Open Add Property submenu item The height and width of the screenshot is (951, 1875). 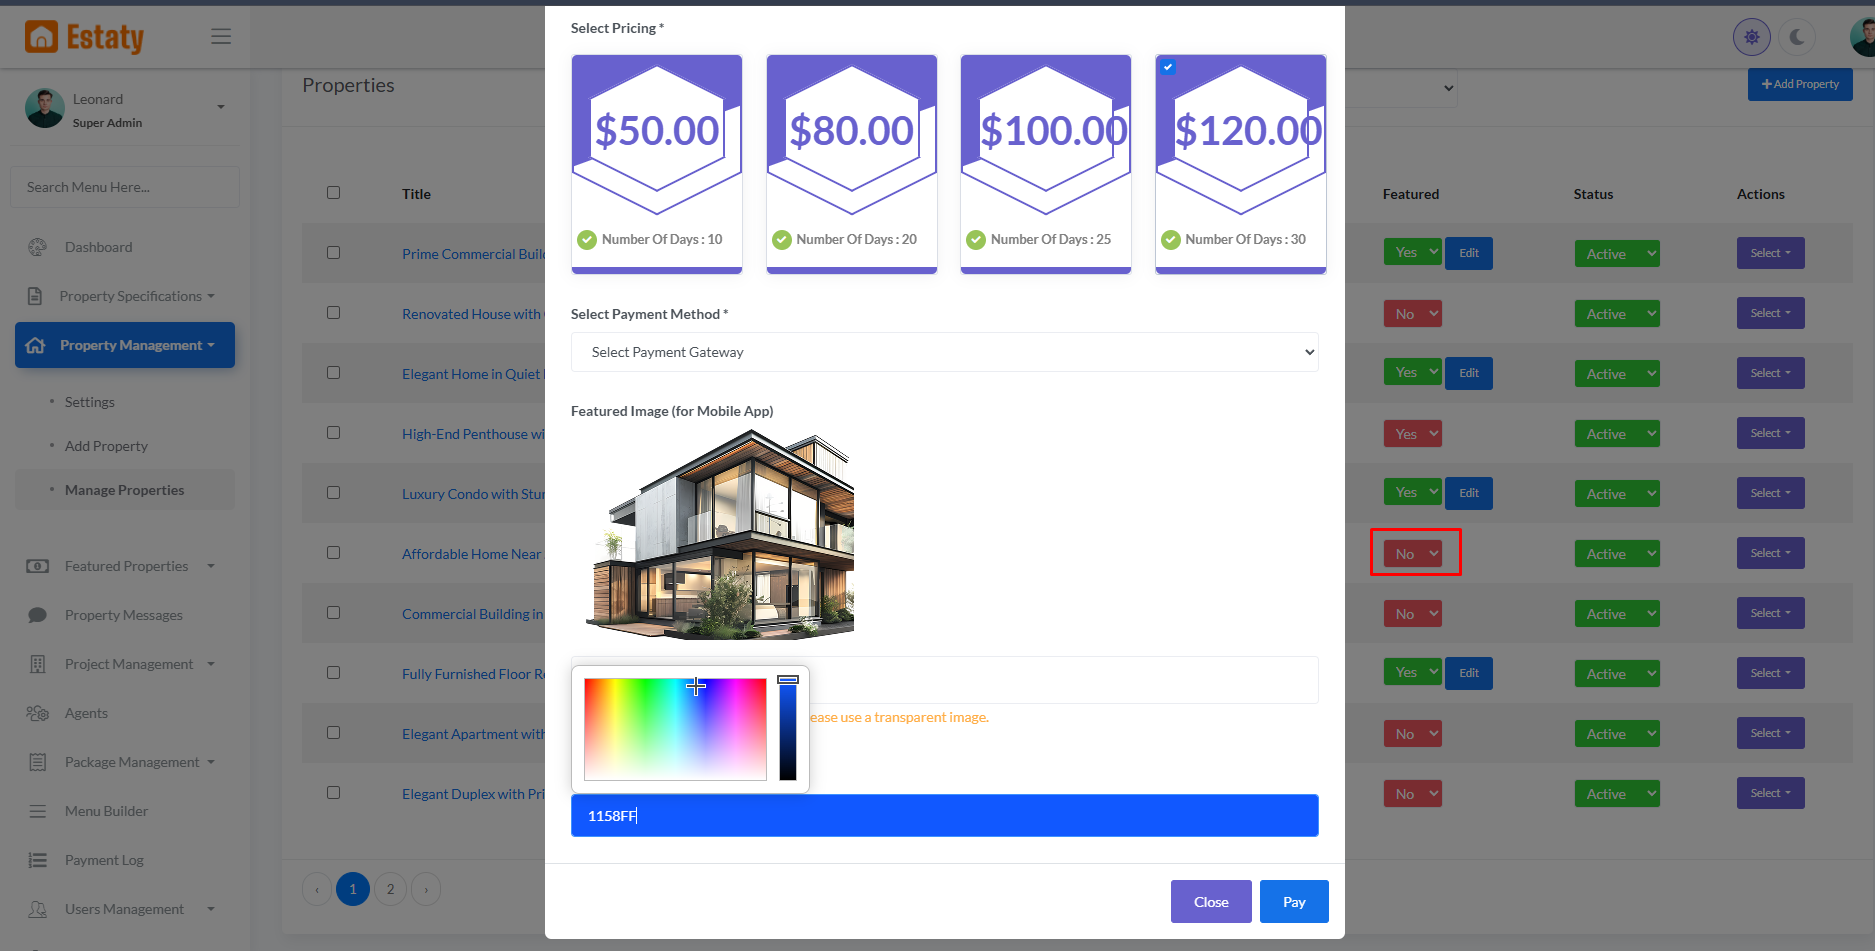(106, 446)
